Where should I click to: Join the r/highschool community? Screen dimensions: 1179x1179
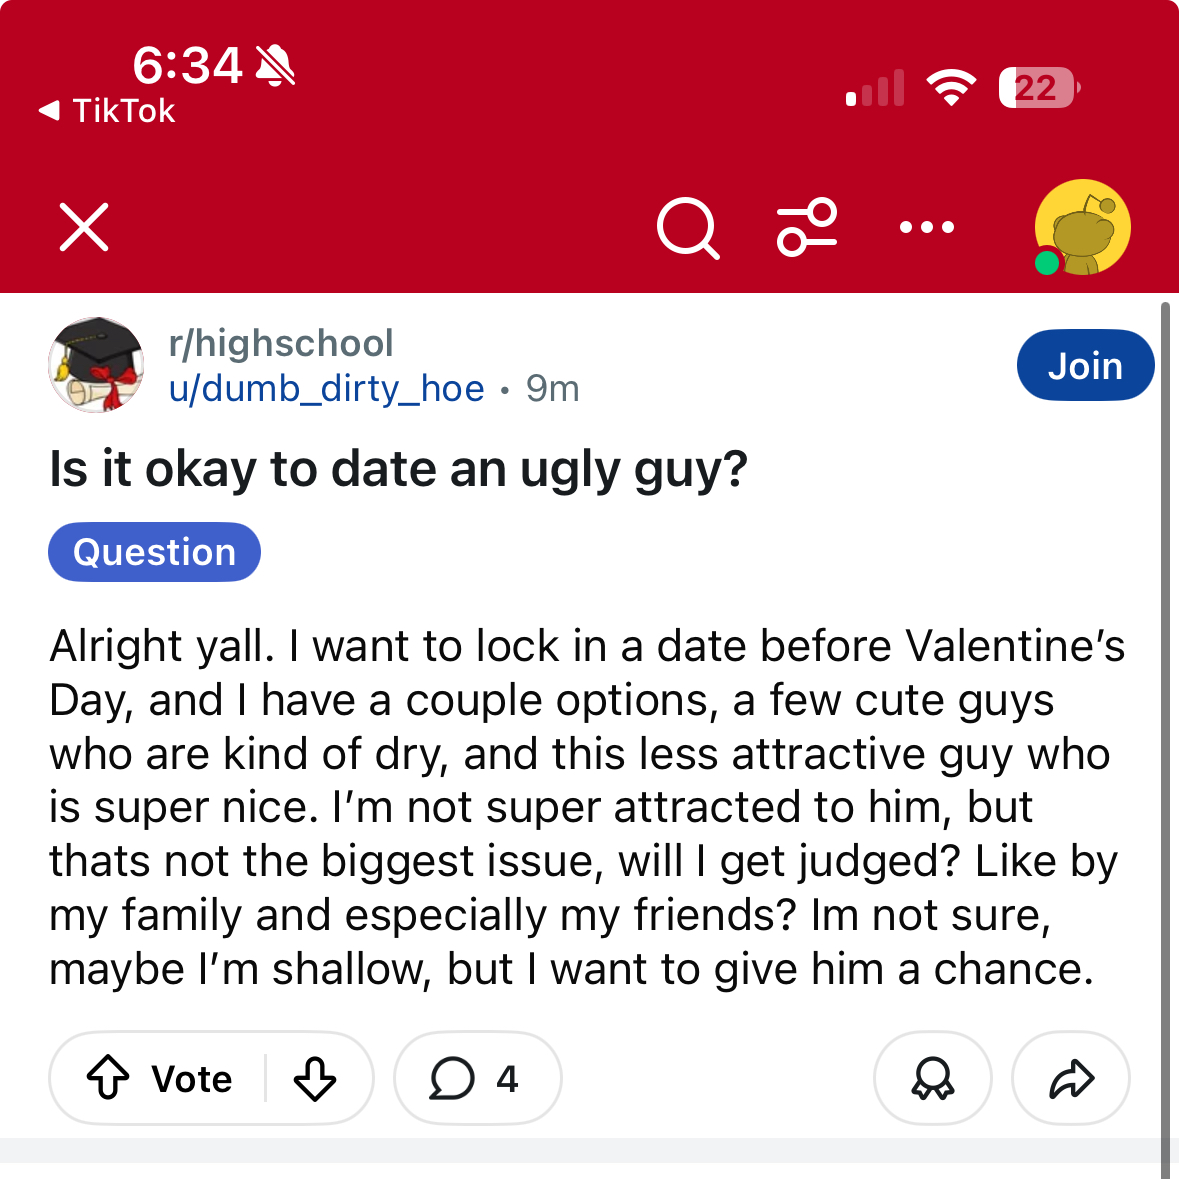pos(1085,365)
